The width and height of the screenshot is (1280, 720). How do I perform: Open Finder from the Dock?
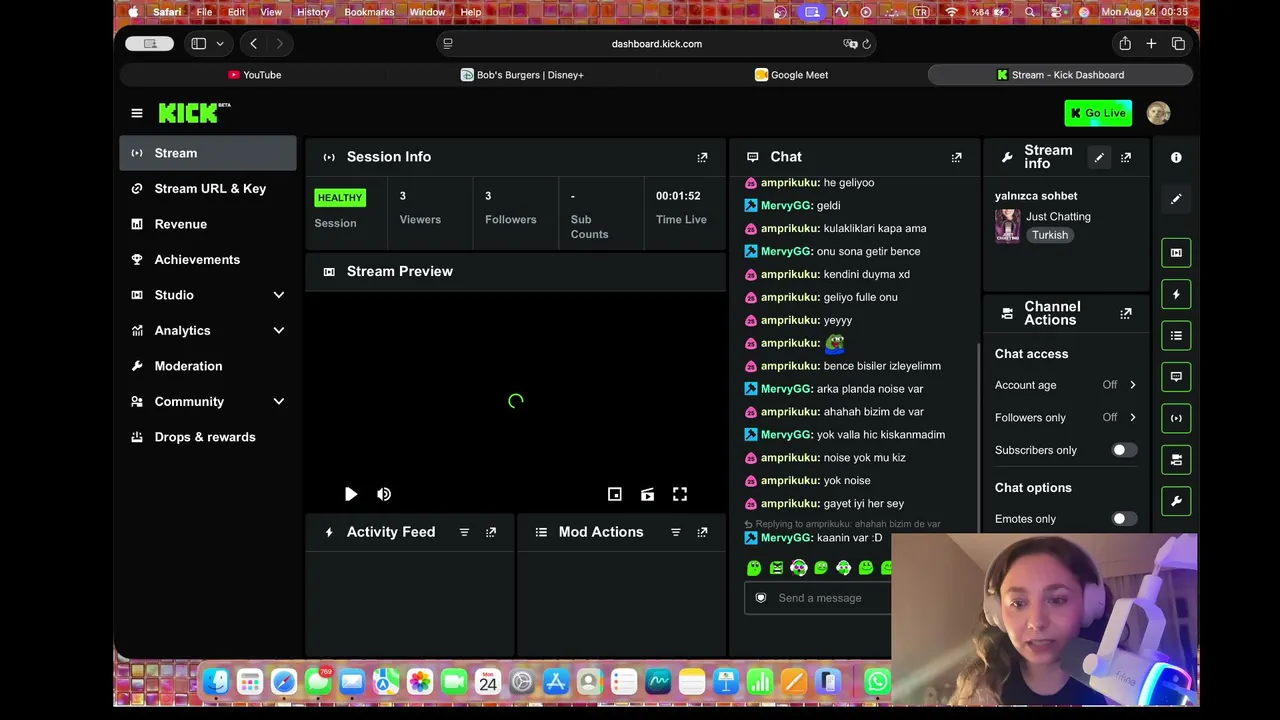(x=216, y=682)
